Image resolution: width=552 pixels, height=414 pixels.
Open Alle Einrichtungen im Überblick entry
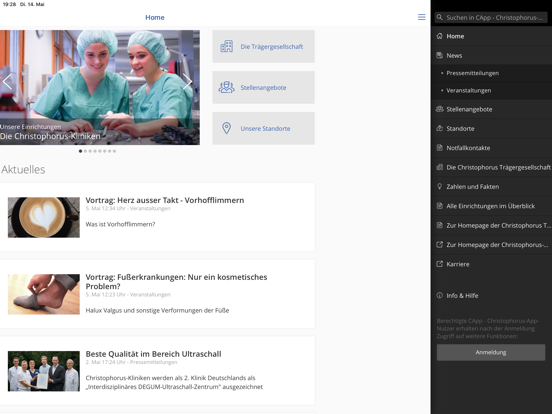tap(491, 206)
